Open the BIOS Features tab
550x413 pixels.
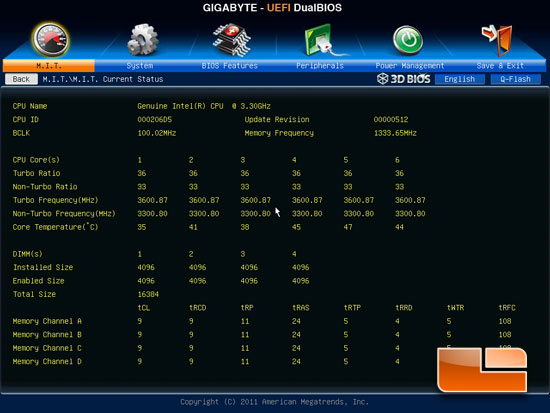pyautogui.click(x=229, y=66)
